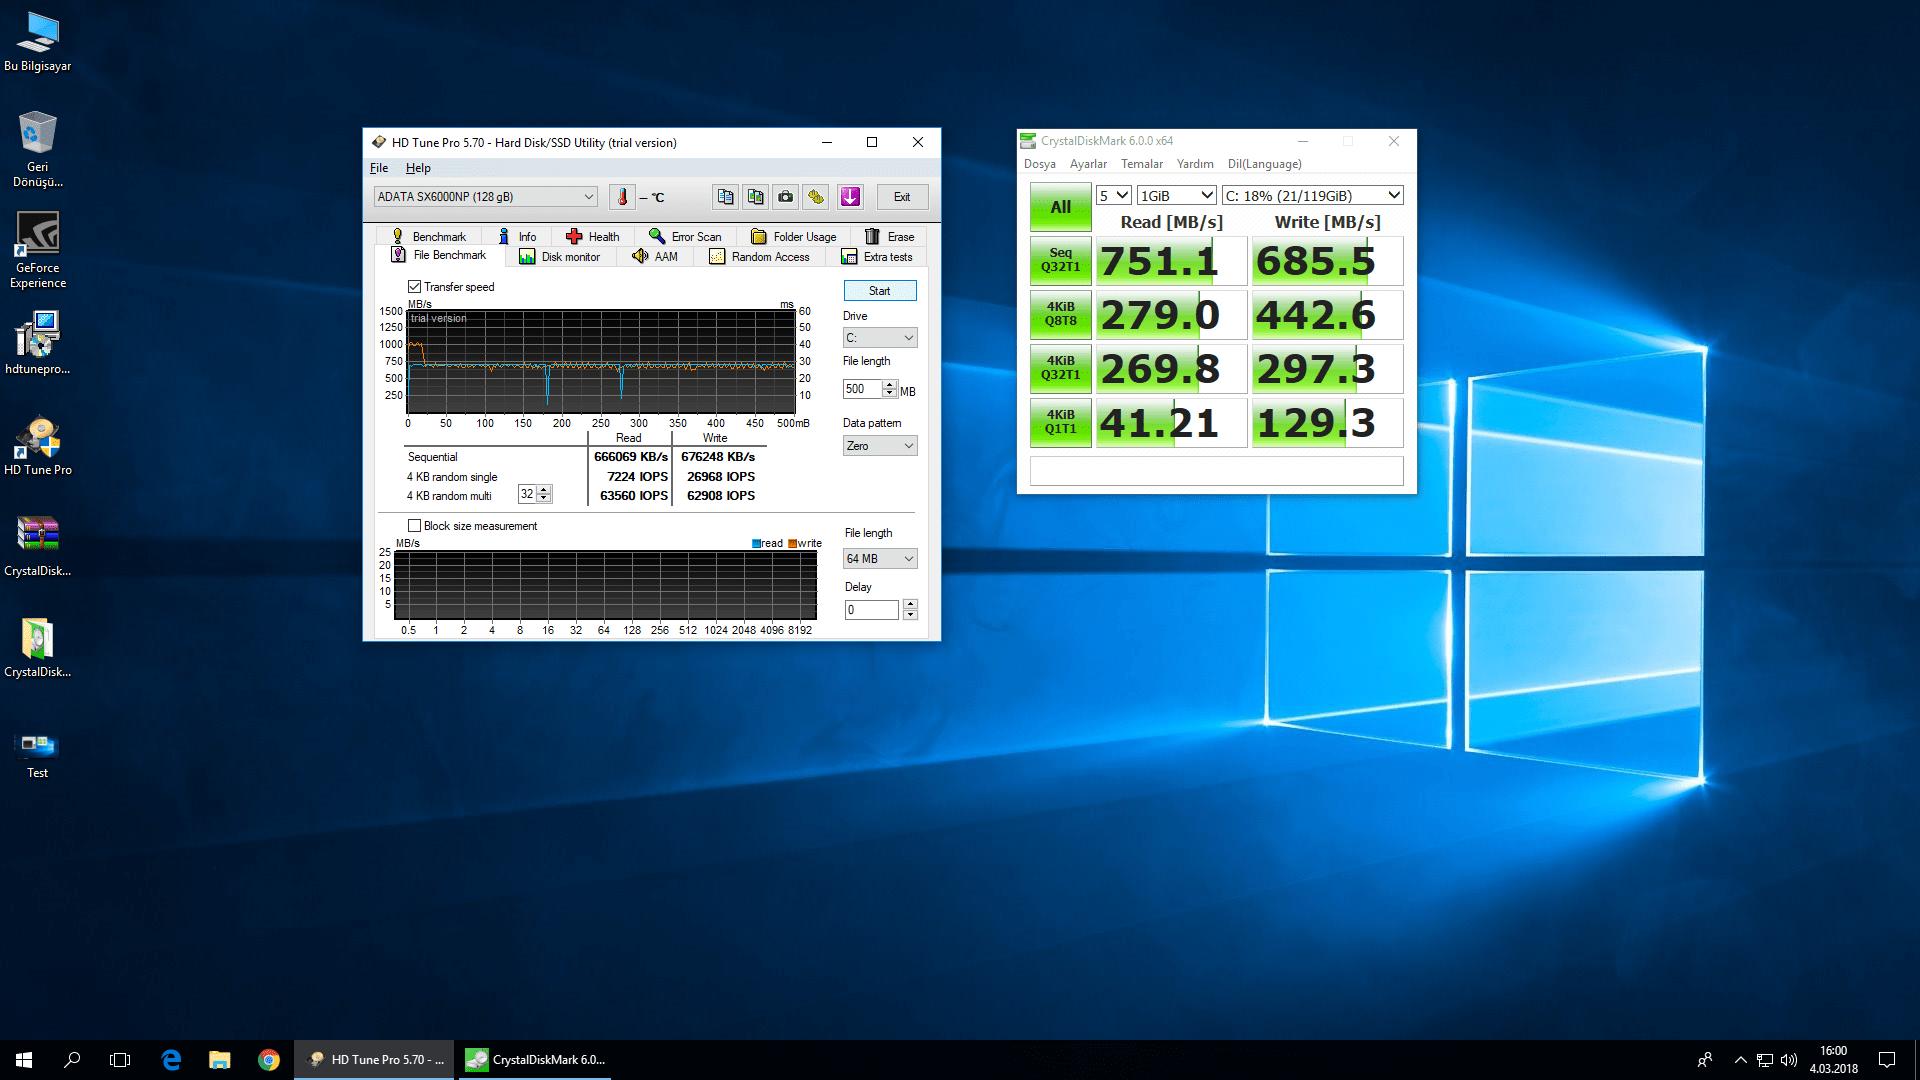Open the Data pattern Zero dropdown

pos(880,446)
